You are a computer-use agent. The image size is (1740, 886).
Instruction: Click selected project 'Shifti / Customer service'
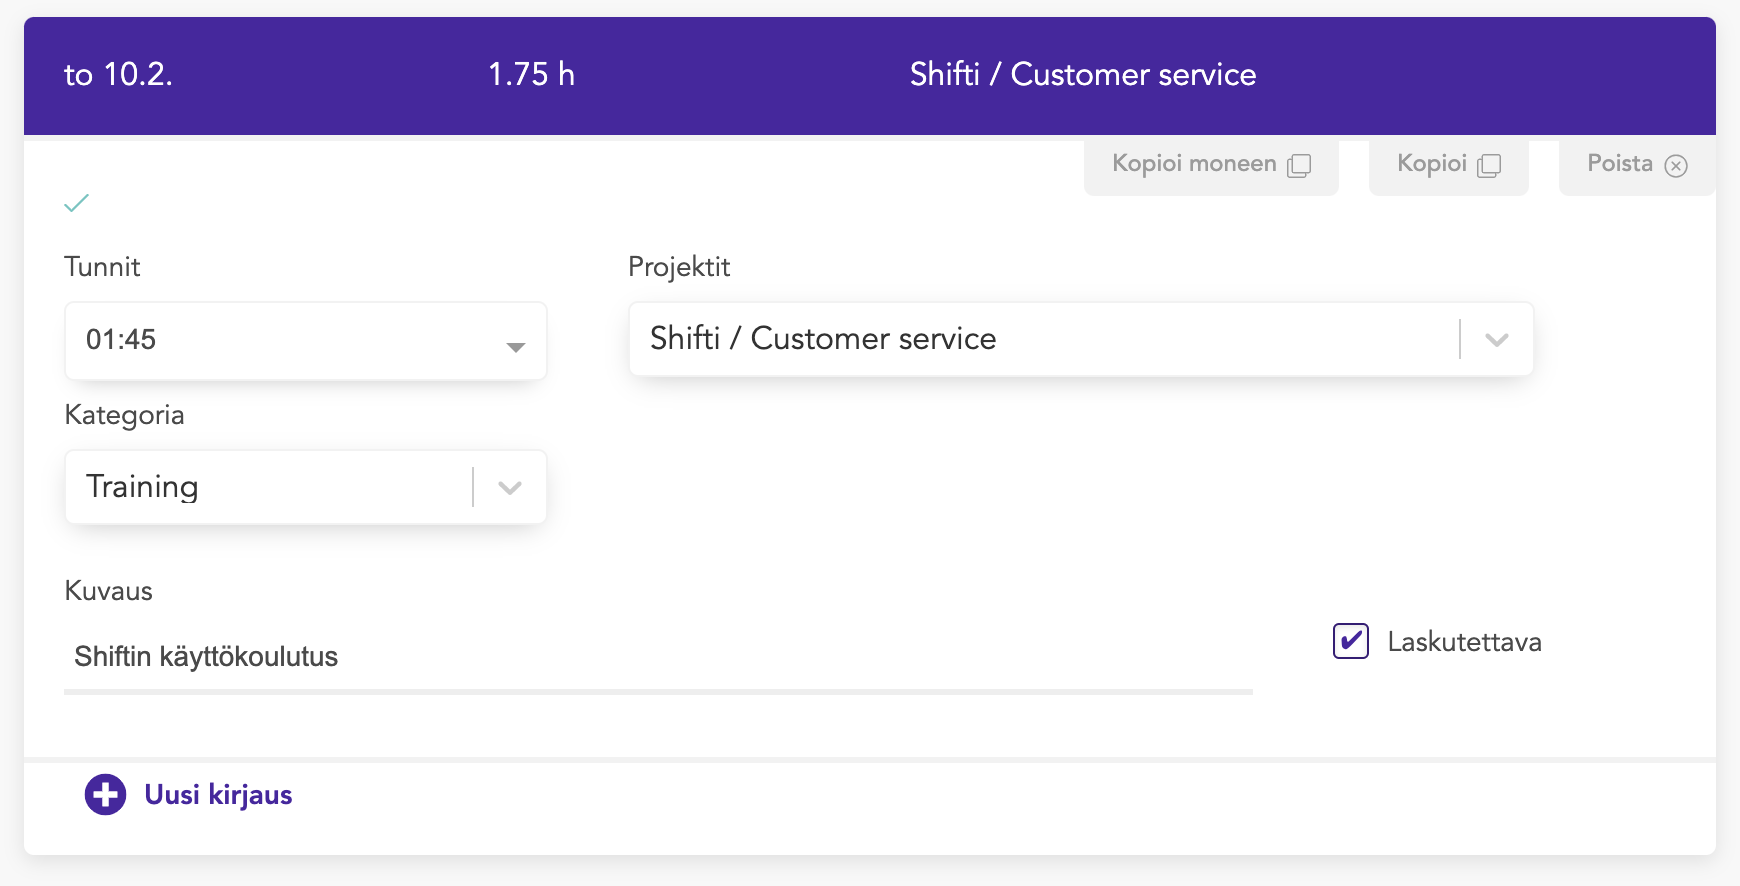(x=823, y=339)
